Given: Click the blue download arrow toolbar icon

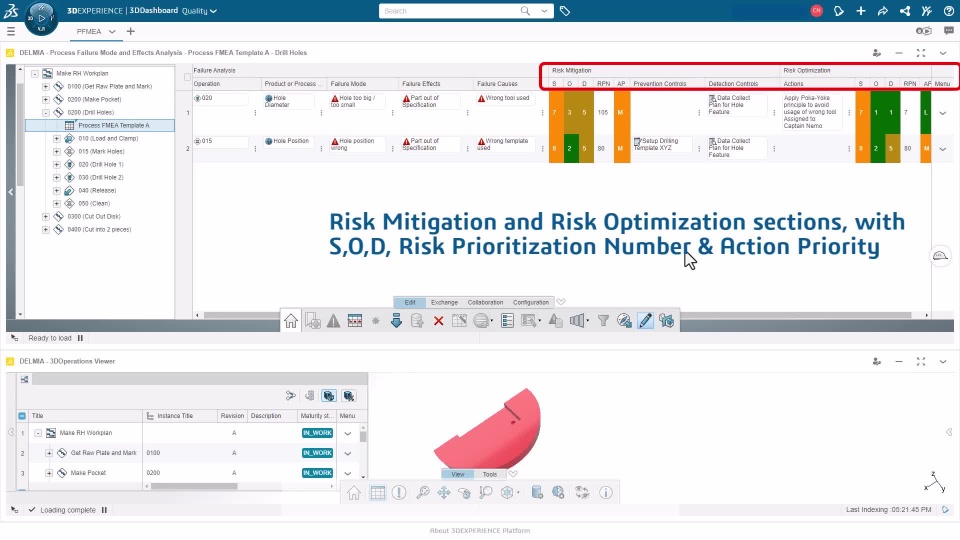Looking at the screenshot, I should pos(396,321).
